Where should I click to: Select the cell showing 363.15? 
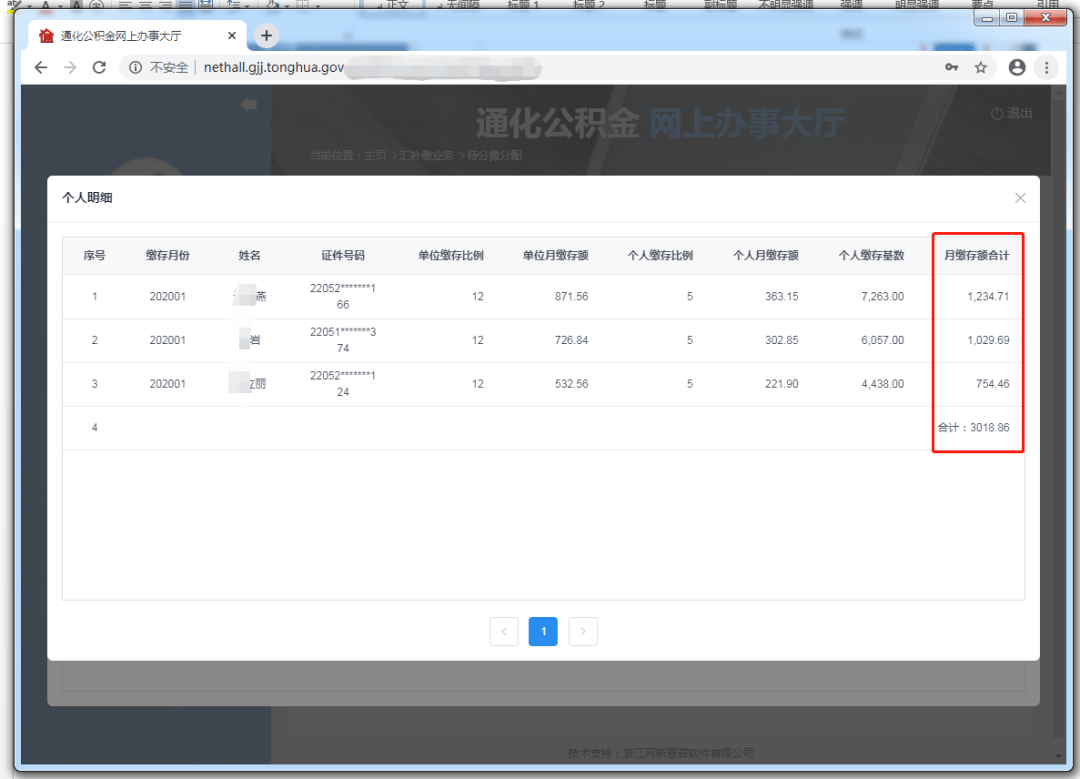click(781, 297)
